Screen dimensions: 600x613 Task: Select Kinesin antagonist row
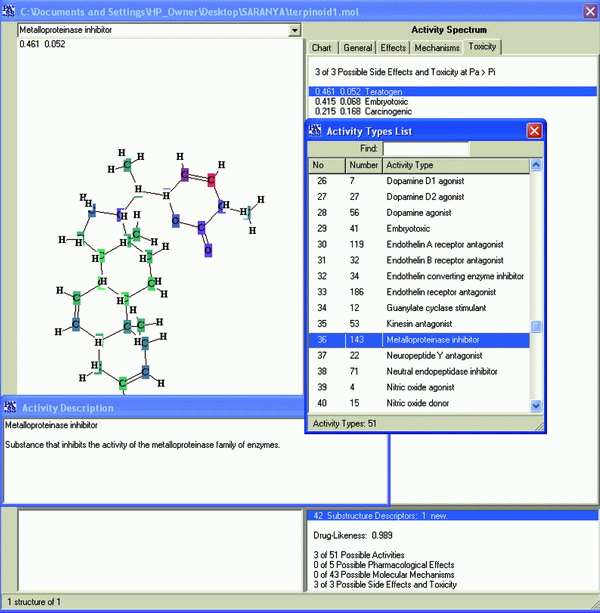pos(419,324)
